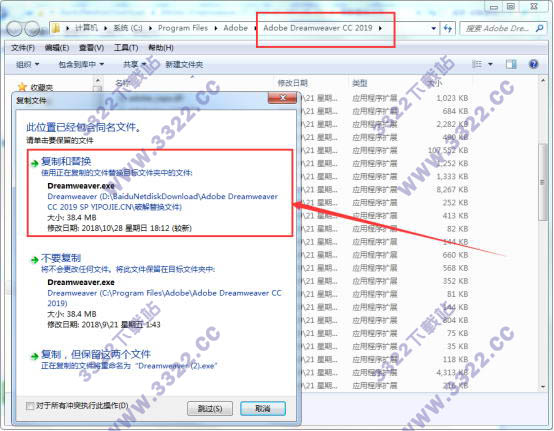Expand arrow after Adobe Dreamweaver CC 2019
The width and height of the screenshot is (554, 431).
[x=380, y=28]
